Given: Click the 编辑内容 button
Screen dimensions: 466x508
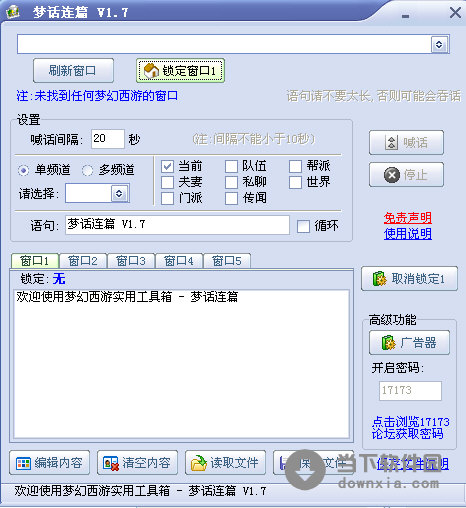Looking at the screenshot, I should [x=50, y=463].
